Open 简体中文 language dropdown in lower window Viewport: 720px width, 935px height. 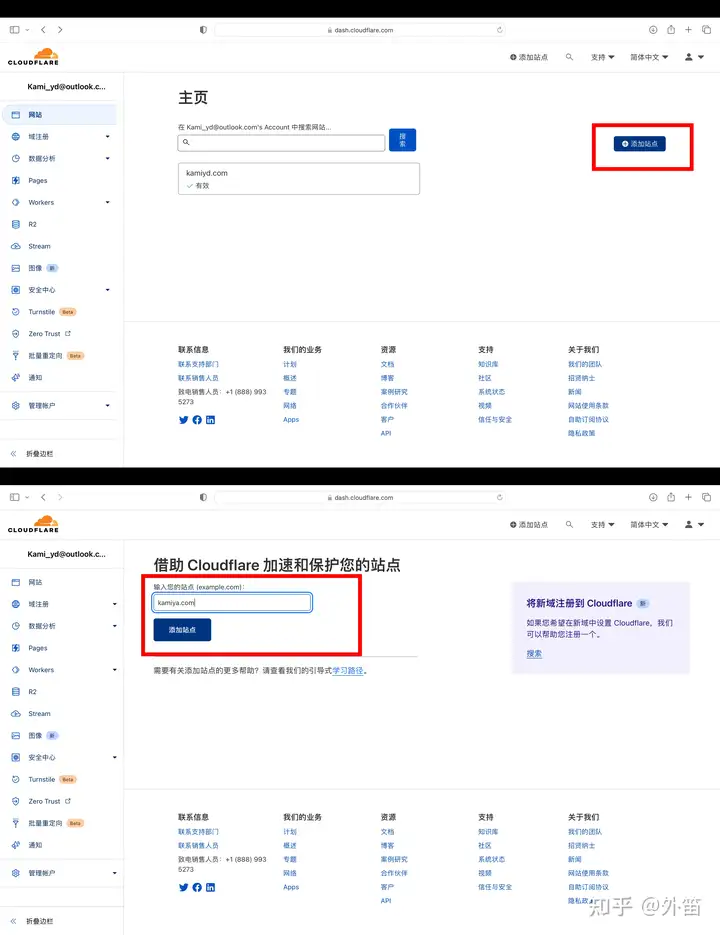click(649, 525)
